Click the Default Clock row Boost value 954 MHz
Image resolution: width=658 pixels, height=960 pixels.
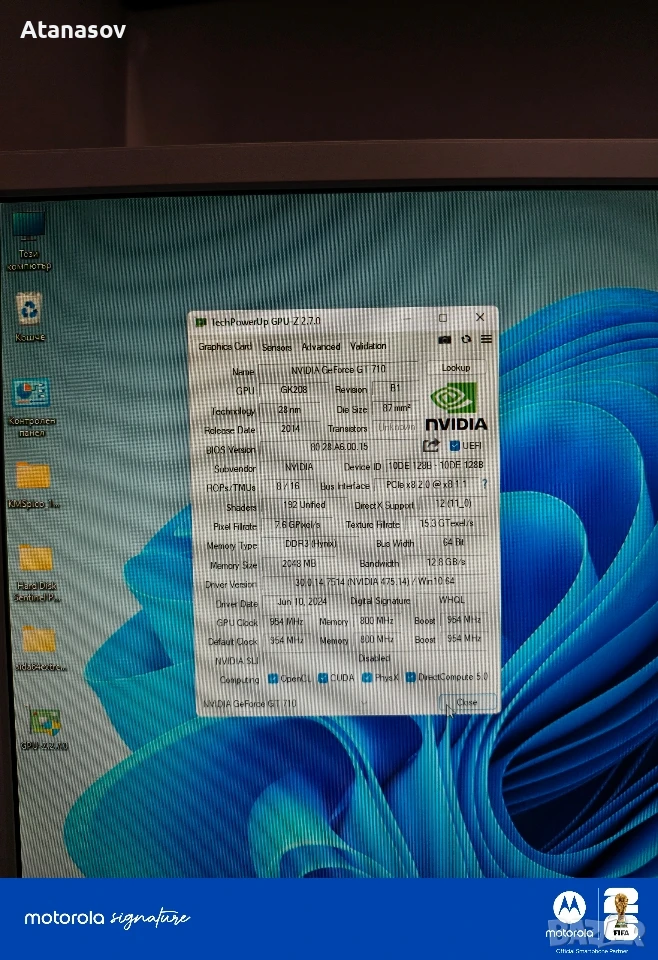tap(463, 638)
